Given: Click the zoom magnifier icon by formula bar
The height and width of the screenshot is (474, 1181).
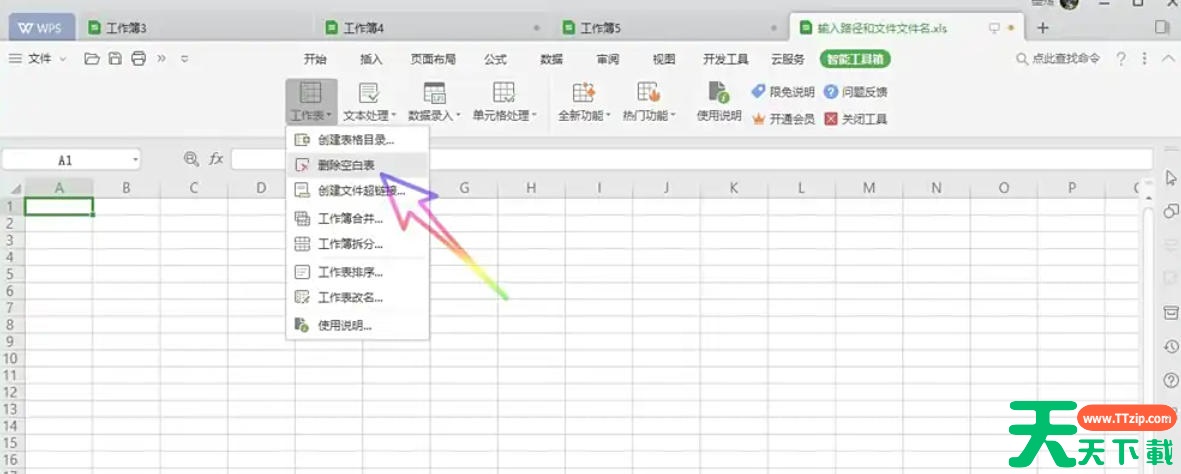Looking at the screenshot, I should tap(191, 159).
